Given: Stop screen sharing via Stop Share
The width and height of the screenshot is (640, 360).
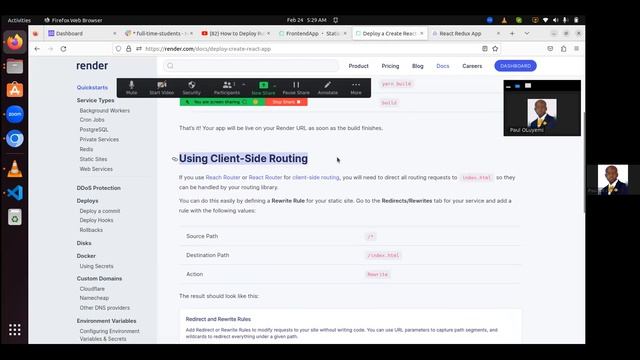Looking at the screenshot, I should [286, 102].
